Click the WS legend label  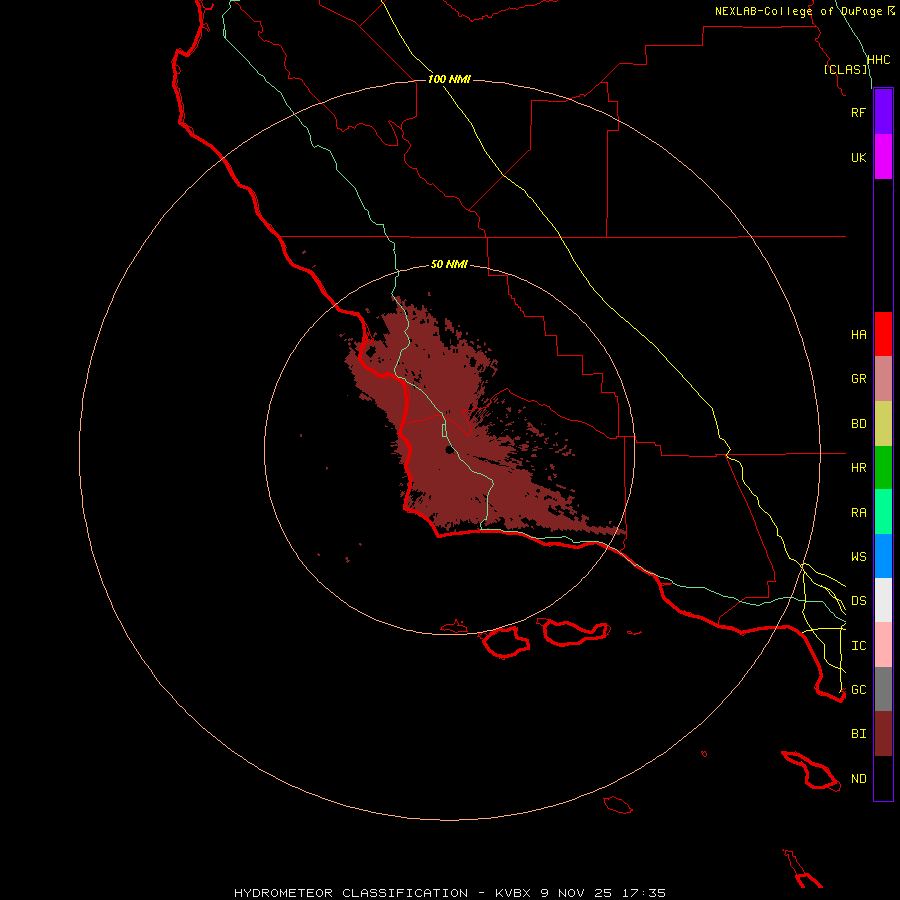pyautogui.click(x=858, y=557)
